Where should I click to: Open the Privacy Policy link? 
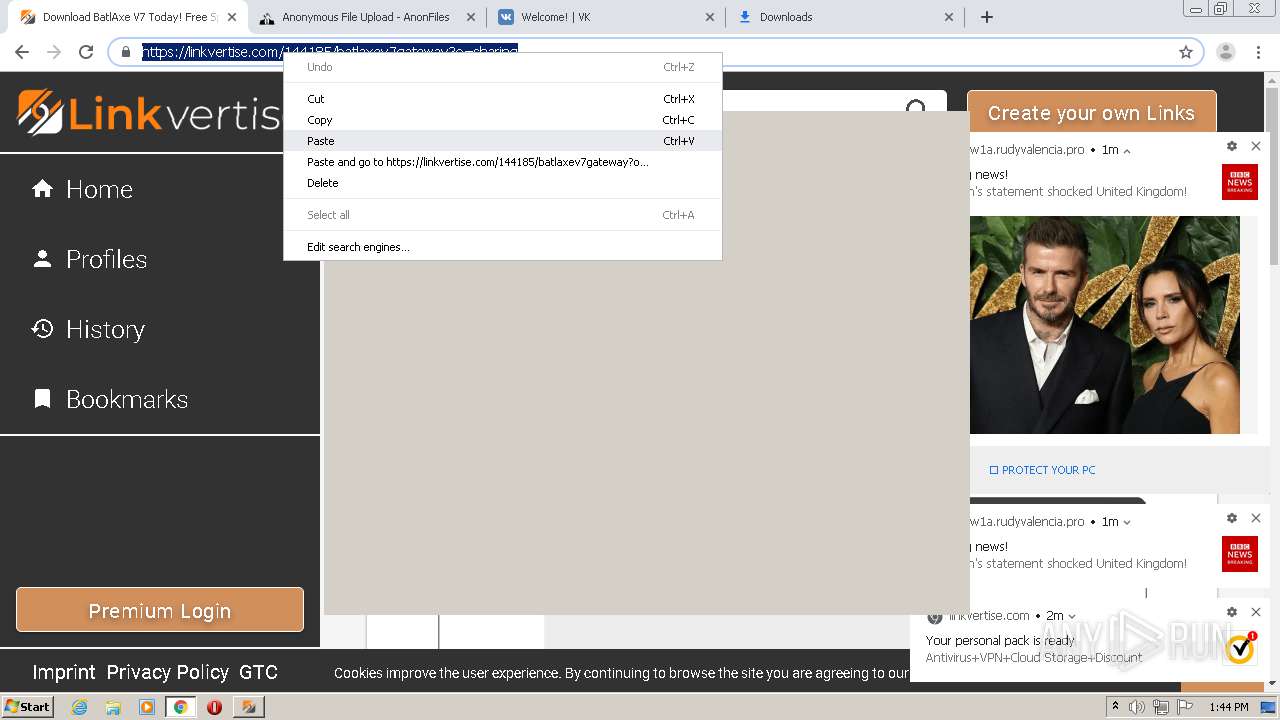click(x=167, y=672)
